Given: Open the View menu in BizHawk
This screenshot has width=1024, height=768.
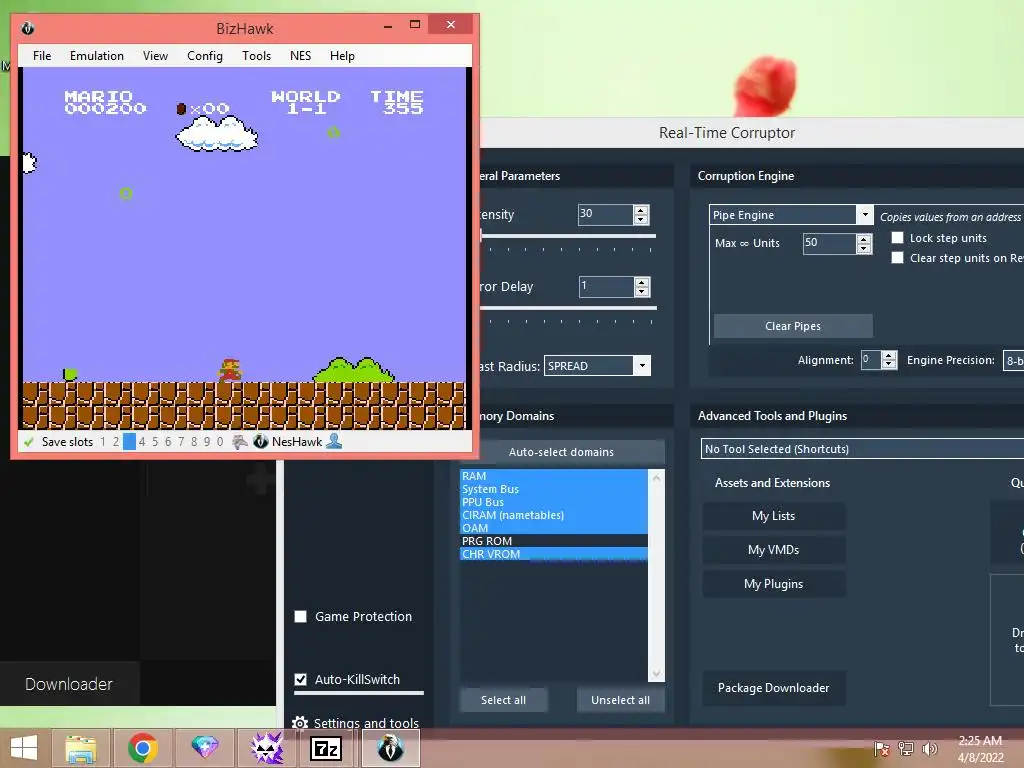Looking at the screenshot, I should (x=155, y=56).
